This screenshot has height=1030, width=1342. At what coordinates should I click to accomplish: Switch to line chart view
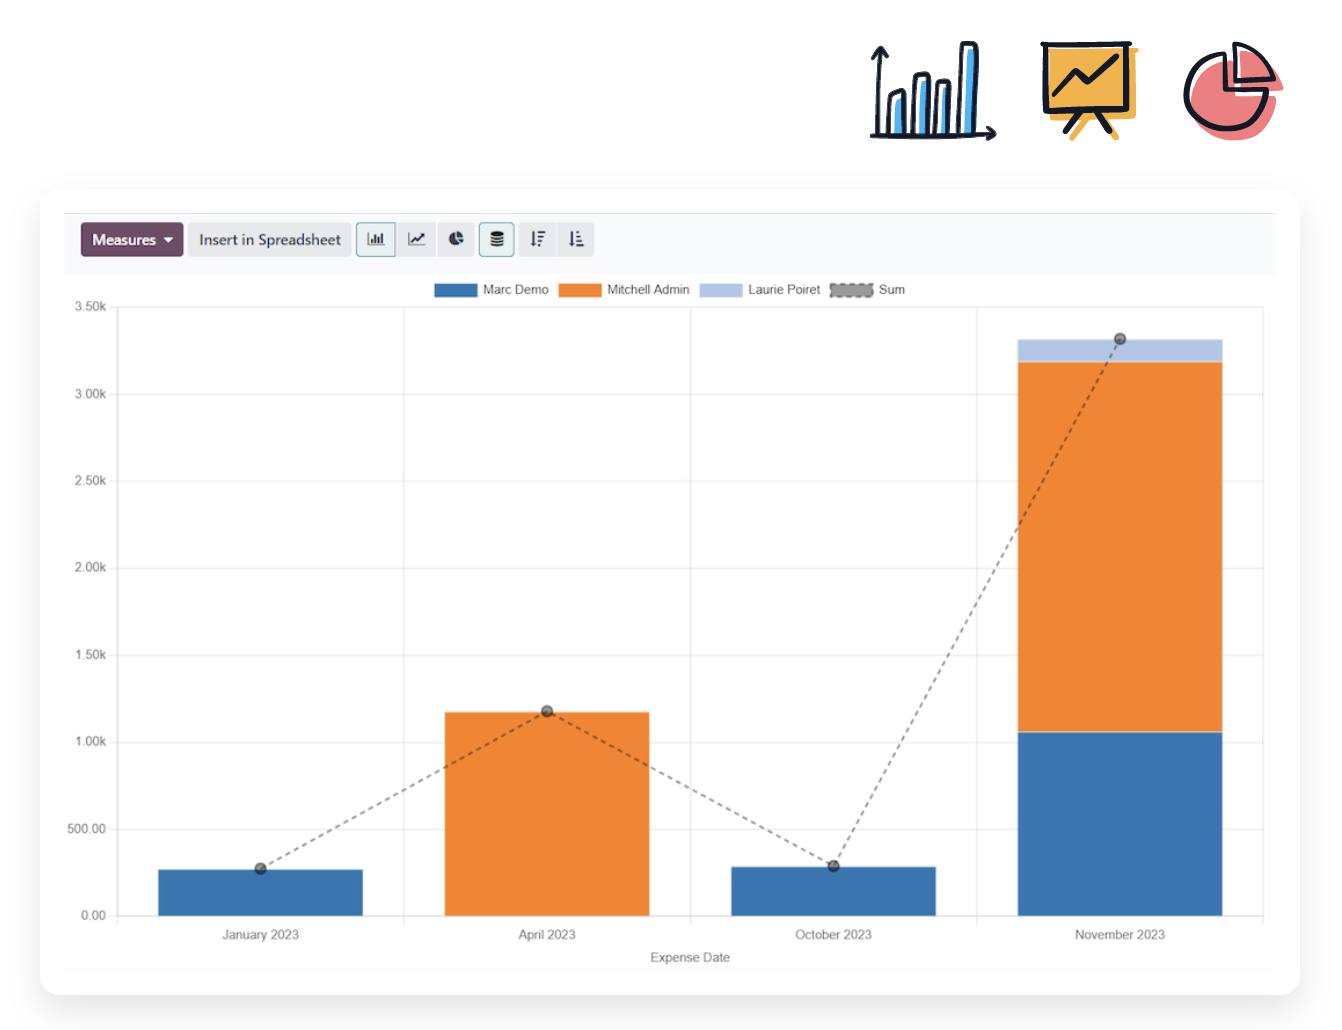point(417,240)
